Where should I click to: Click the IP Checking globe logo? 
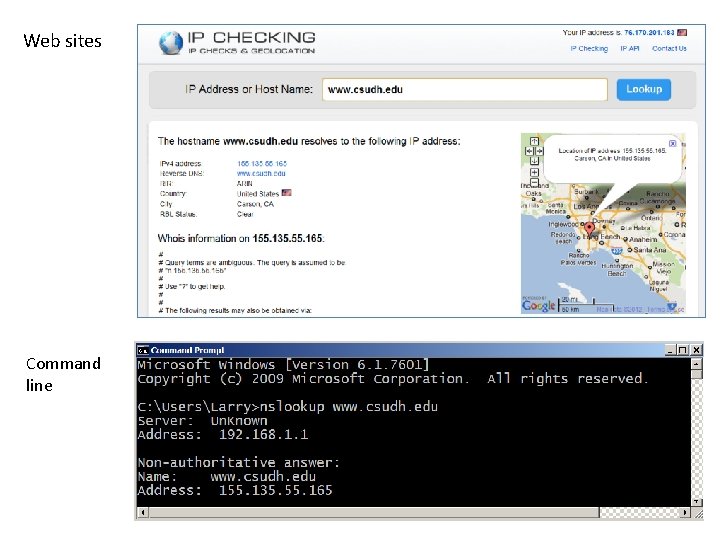pos(171,43)
